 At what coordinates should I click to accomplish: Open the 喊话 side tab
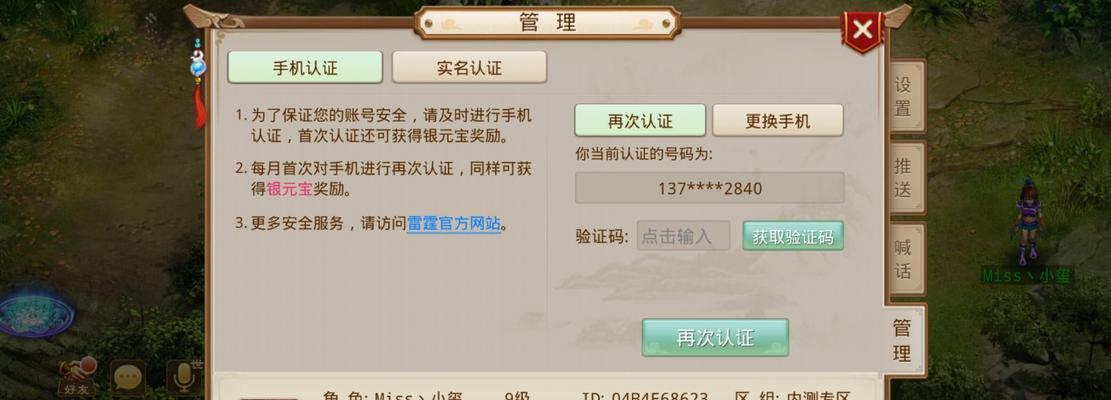click(x=905, y=259)
